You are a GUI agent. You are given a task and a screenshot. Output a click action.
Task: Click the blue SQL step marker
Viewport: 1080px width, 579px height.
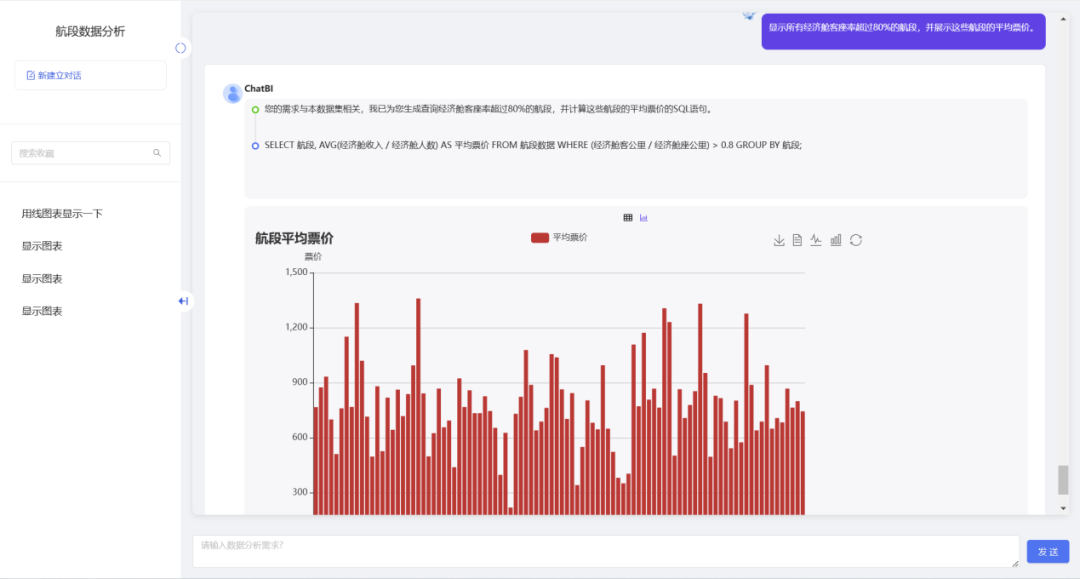coord(256,145)
